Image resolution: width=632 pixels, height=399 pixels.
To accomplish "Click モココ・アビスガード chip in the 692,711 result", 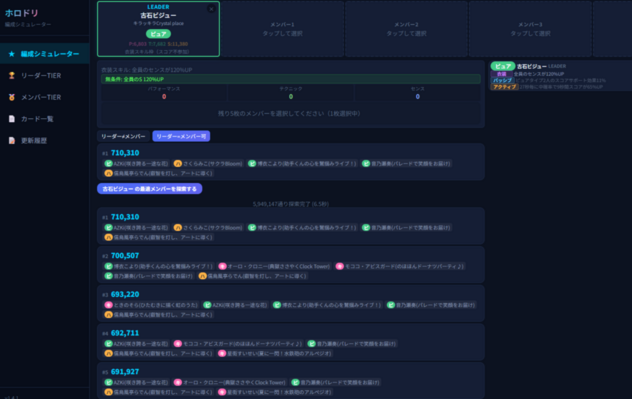I will [x=238, y=344].
